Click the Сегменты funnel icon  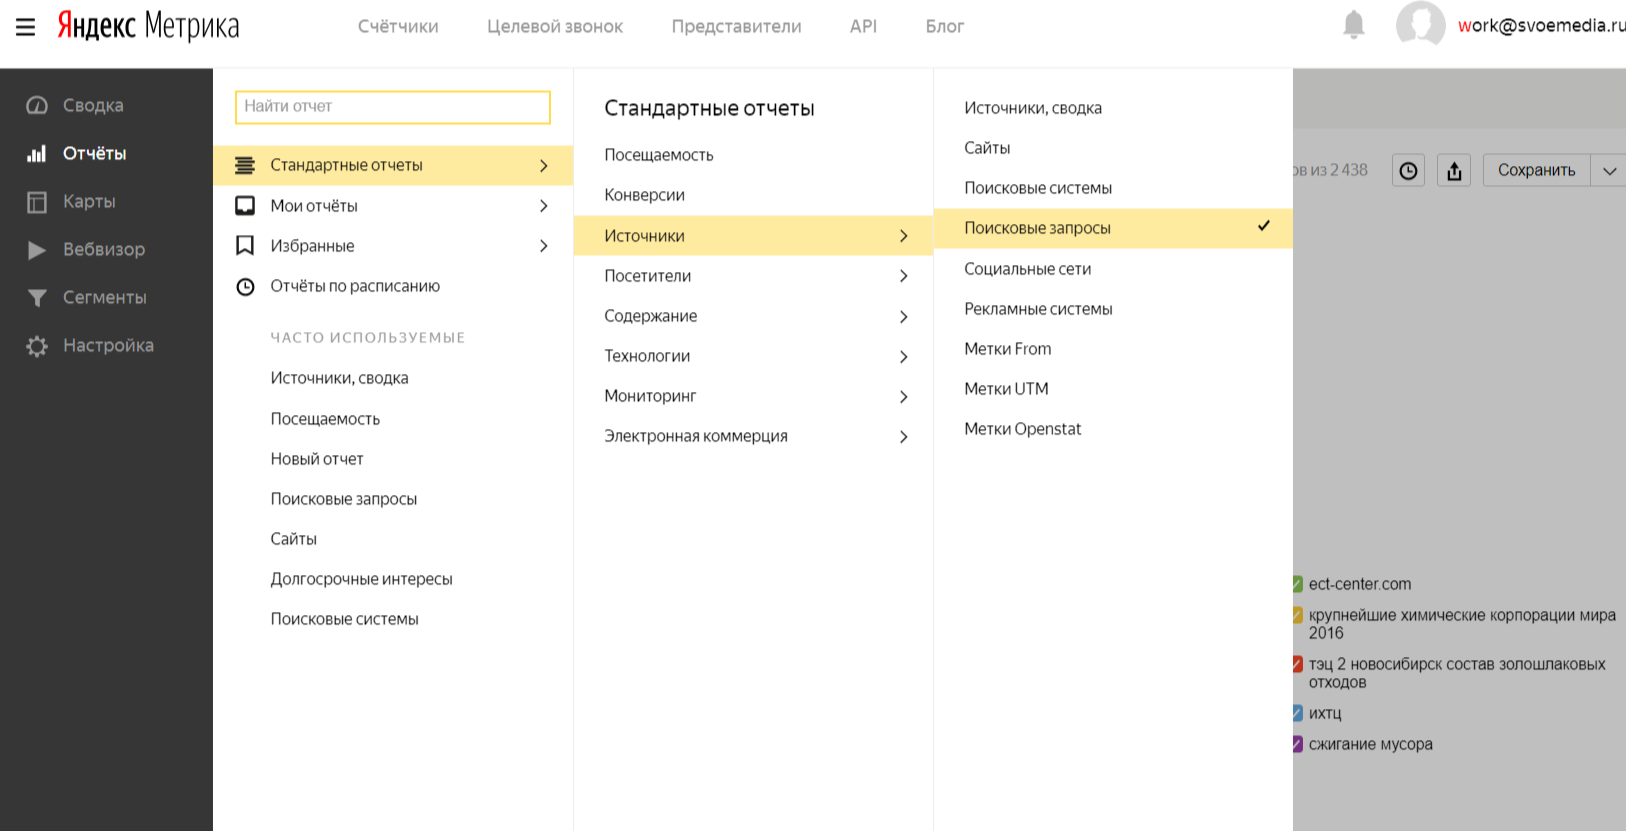(37, 297)
